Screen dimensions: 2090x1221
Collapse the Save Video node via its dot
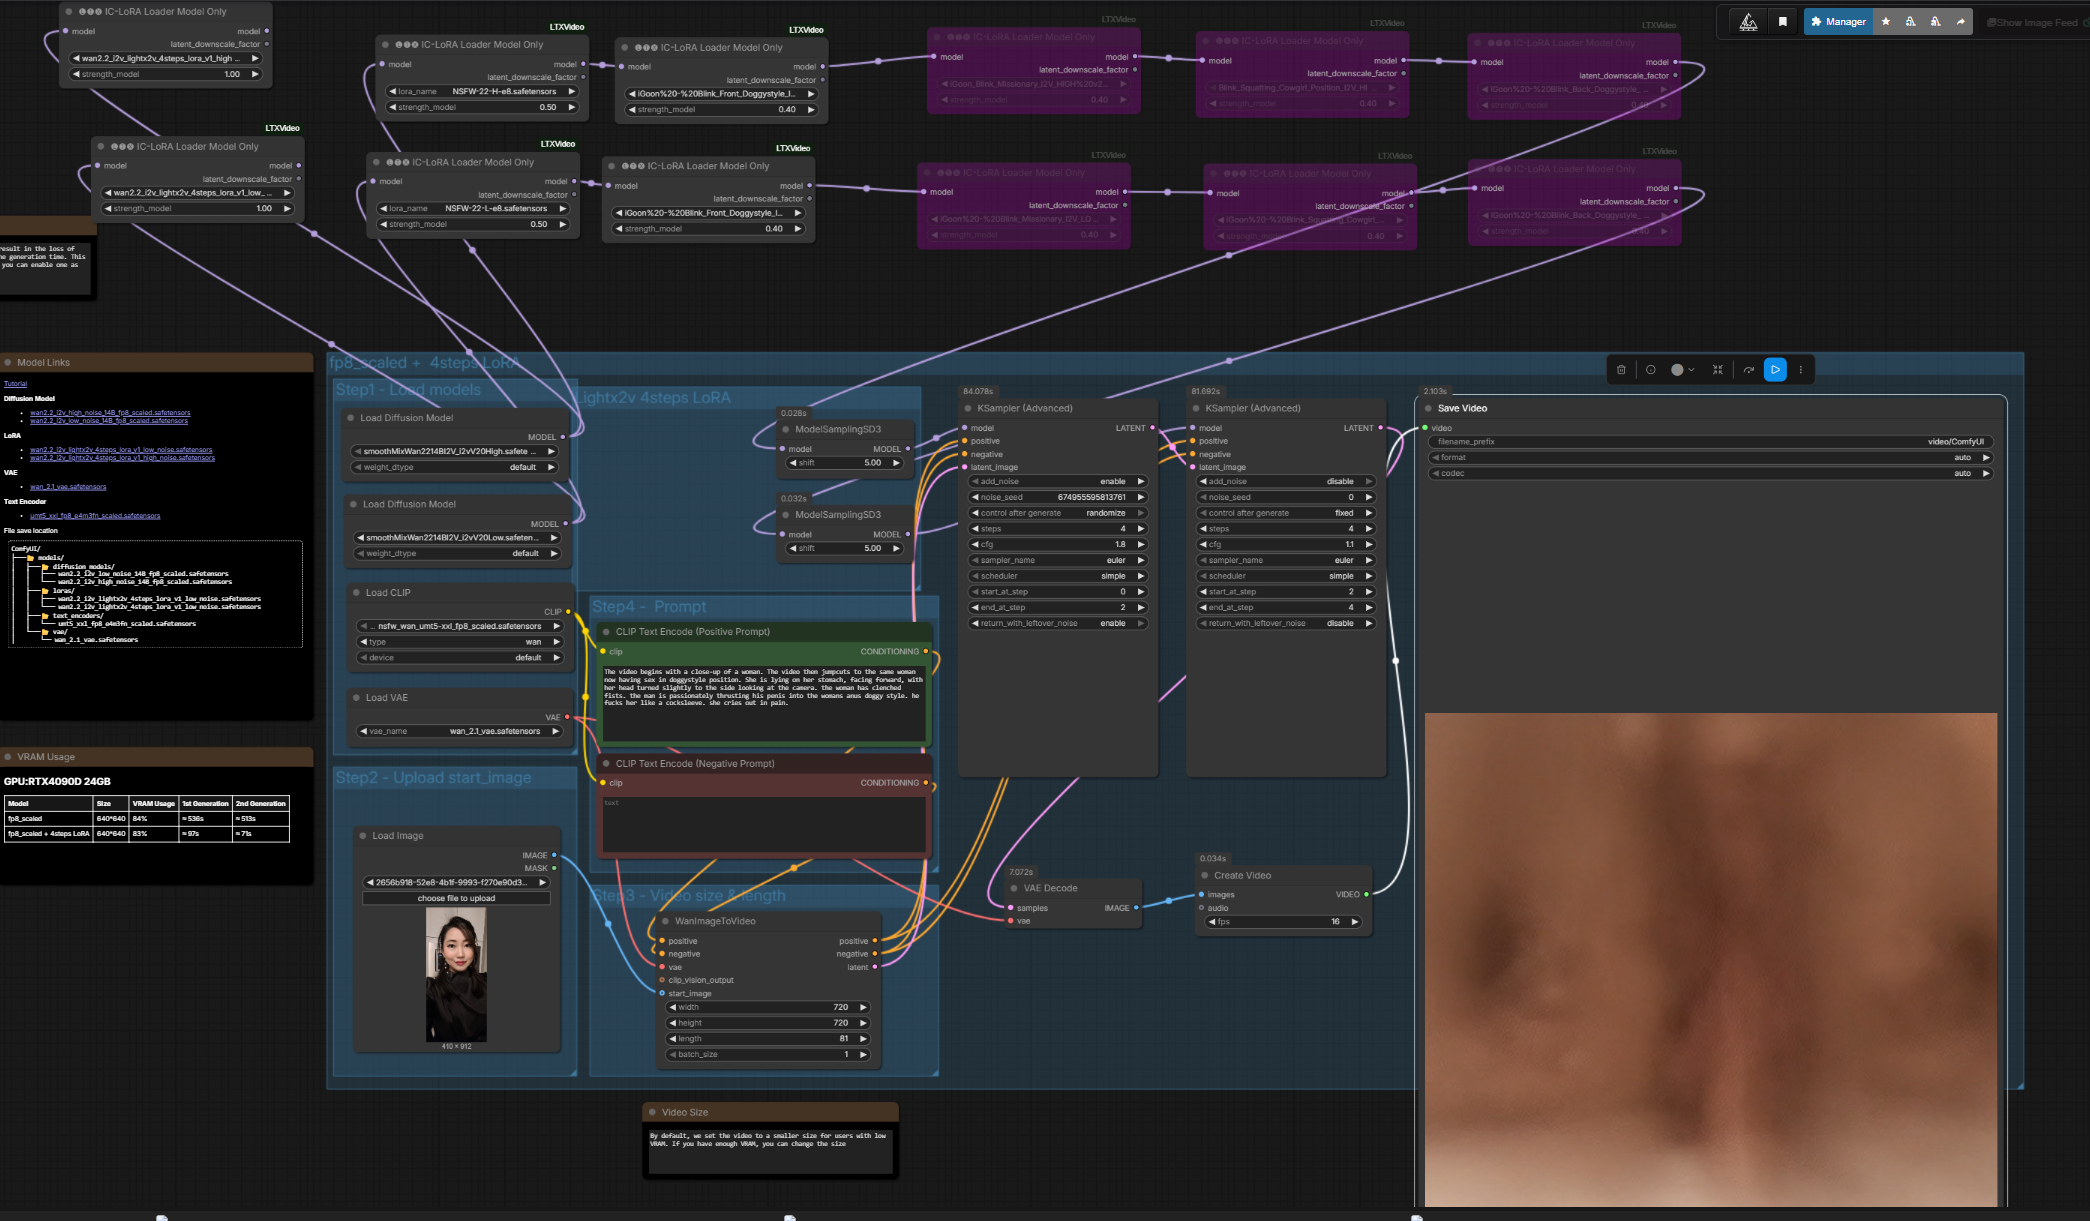[x=1428, y=408]
